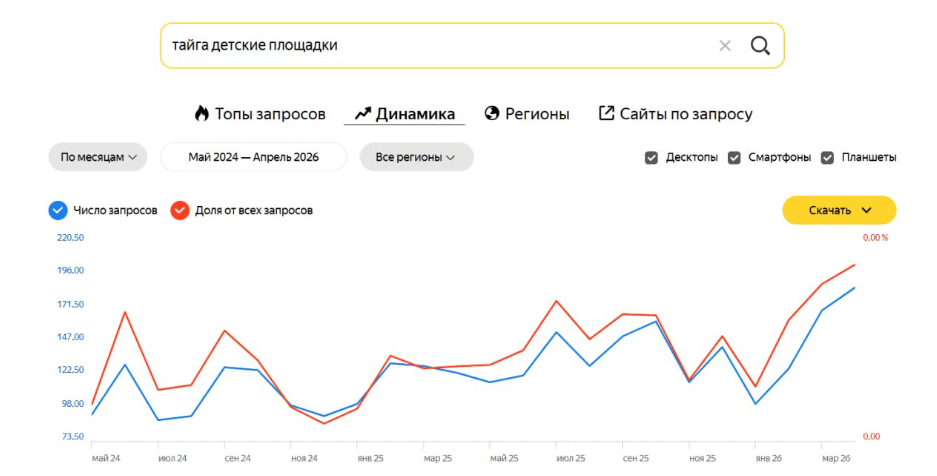Expand the Все регионы dropdown
This screenshot has height=476, width=937.
coord(417,157)
